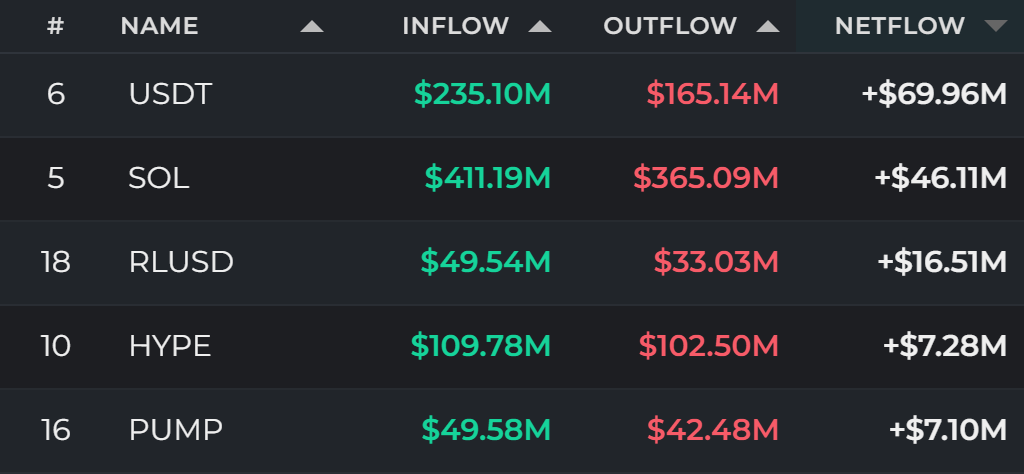Click the # rank column header

tap(56, 26)
